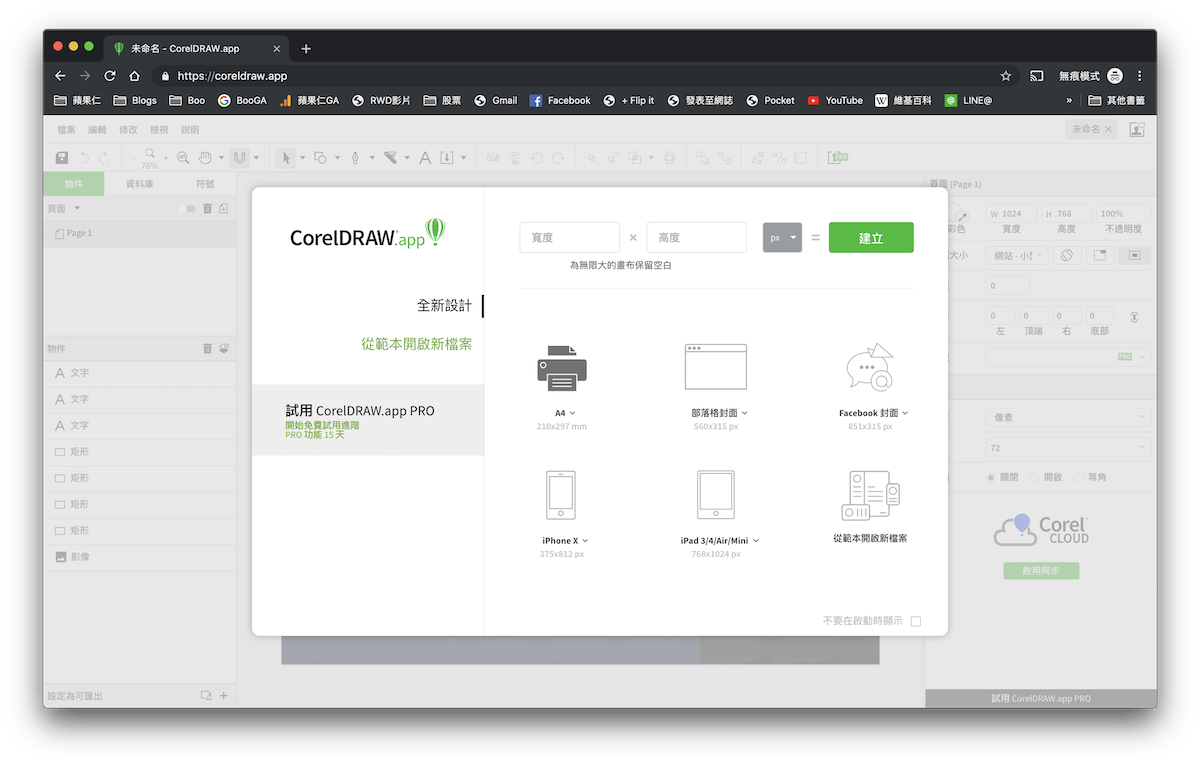Open the 修改 menu

click(x=128, y=129)
